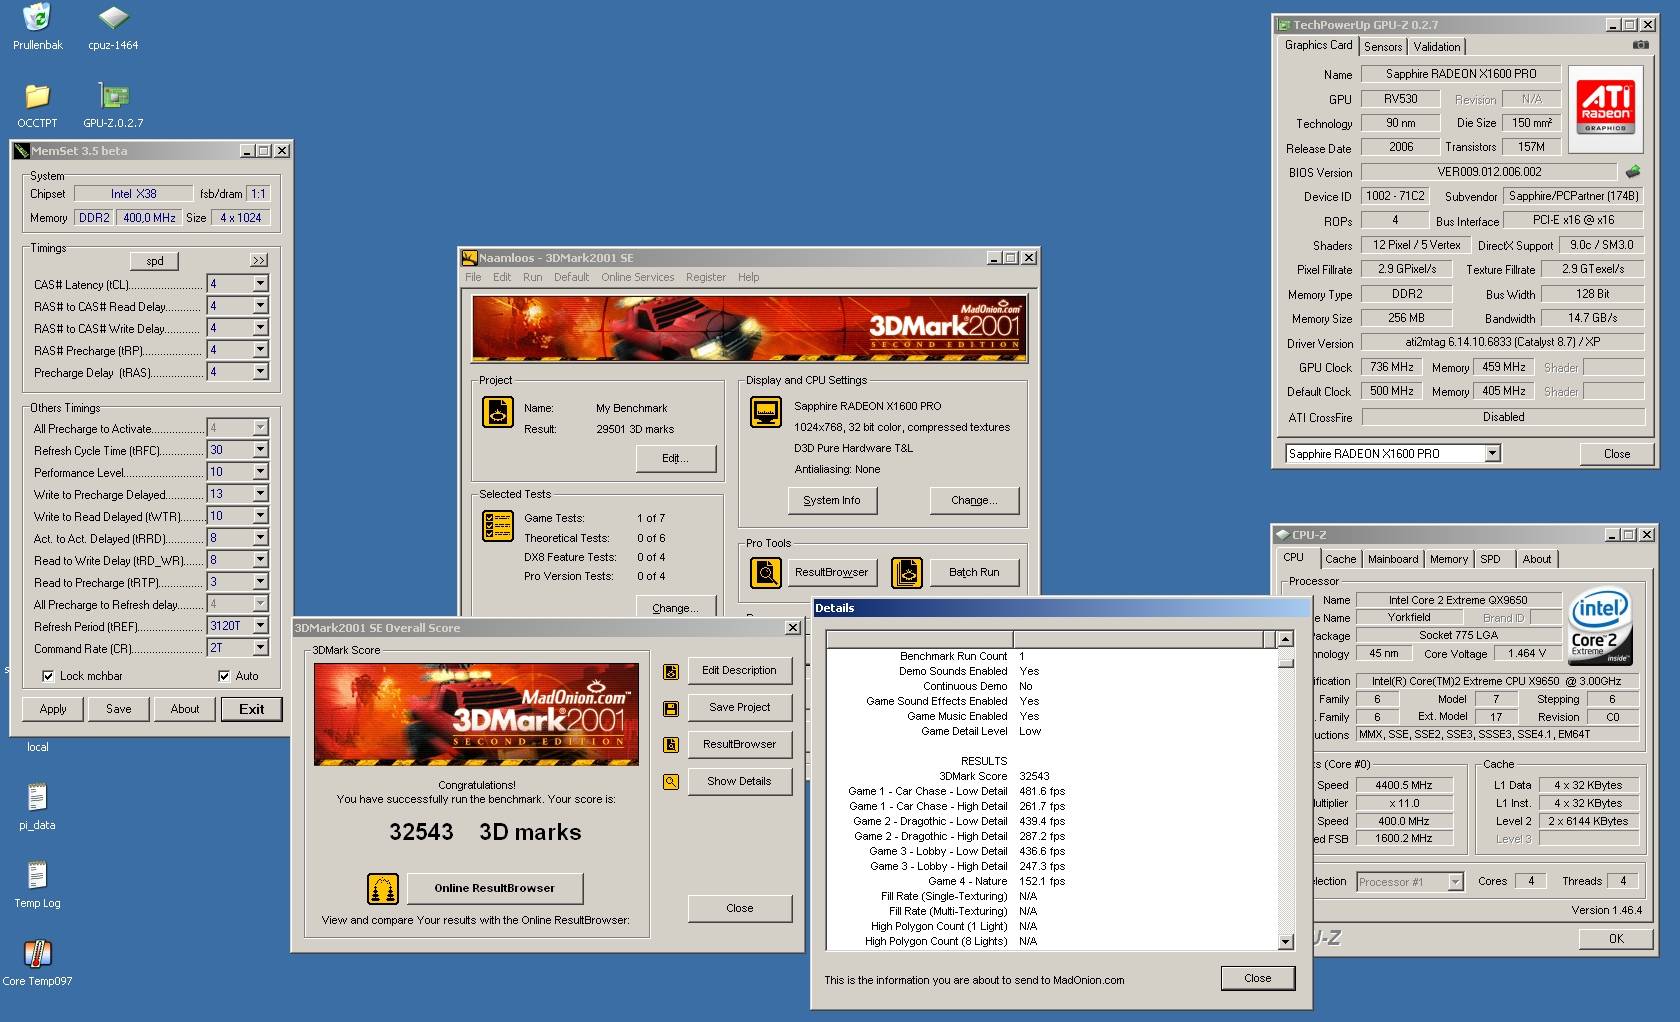Click the OK button in CPU-Z
1680x1022 pixels.
coord(1616,939)
